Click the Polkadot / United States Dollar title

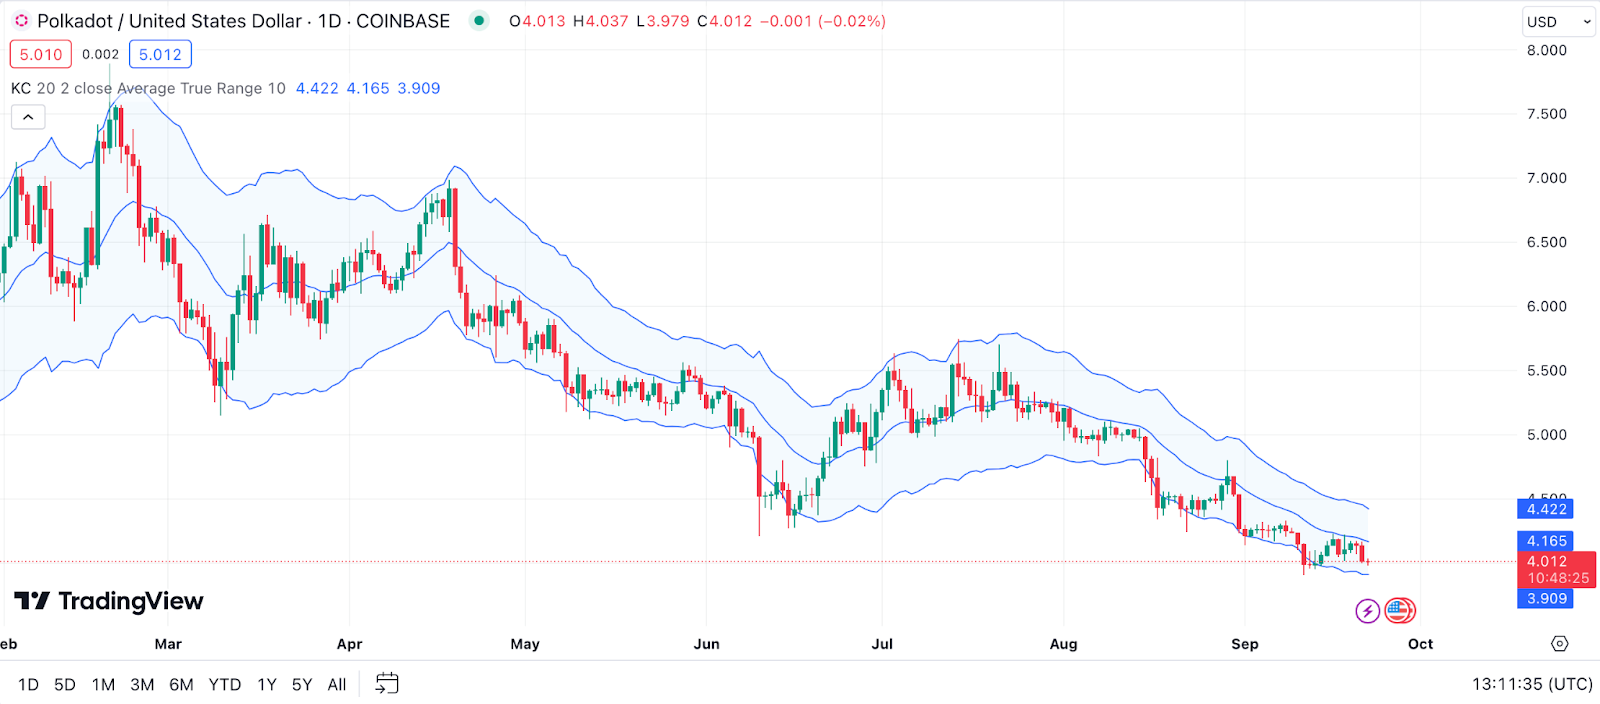tap(169, 21)
